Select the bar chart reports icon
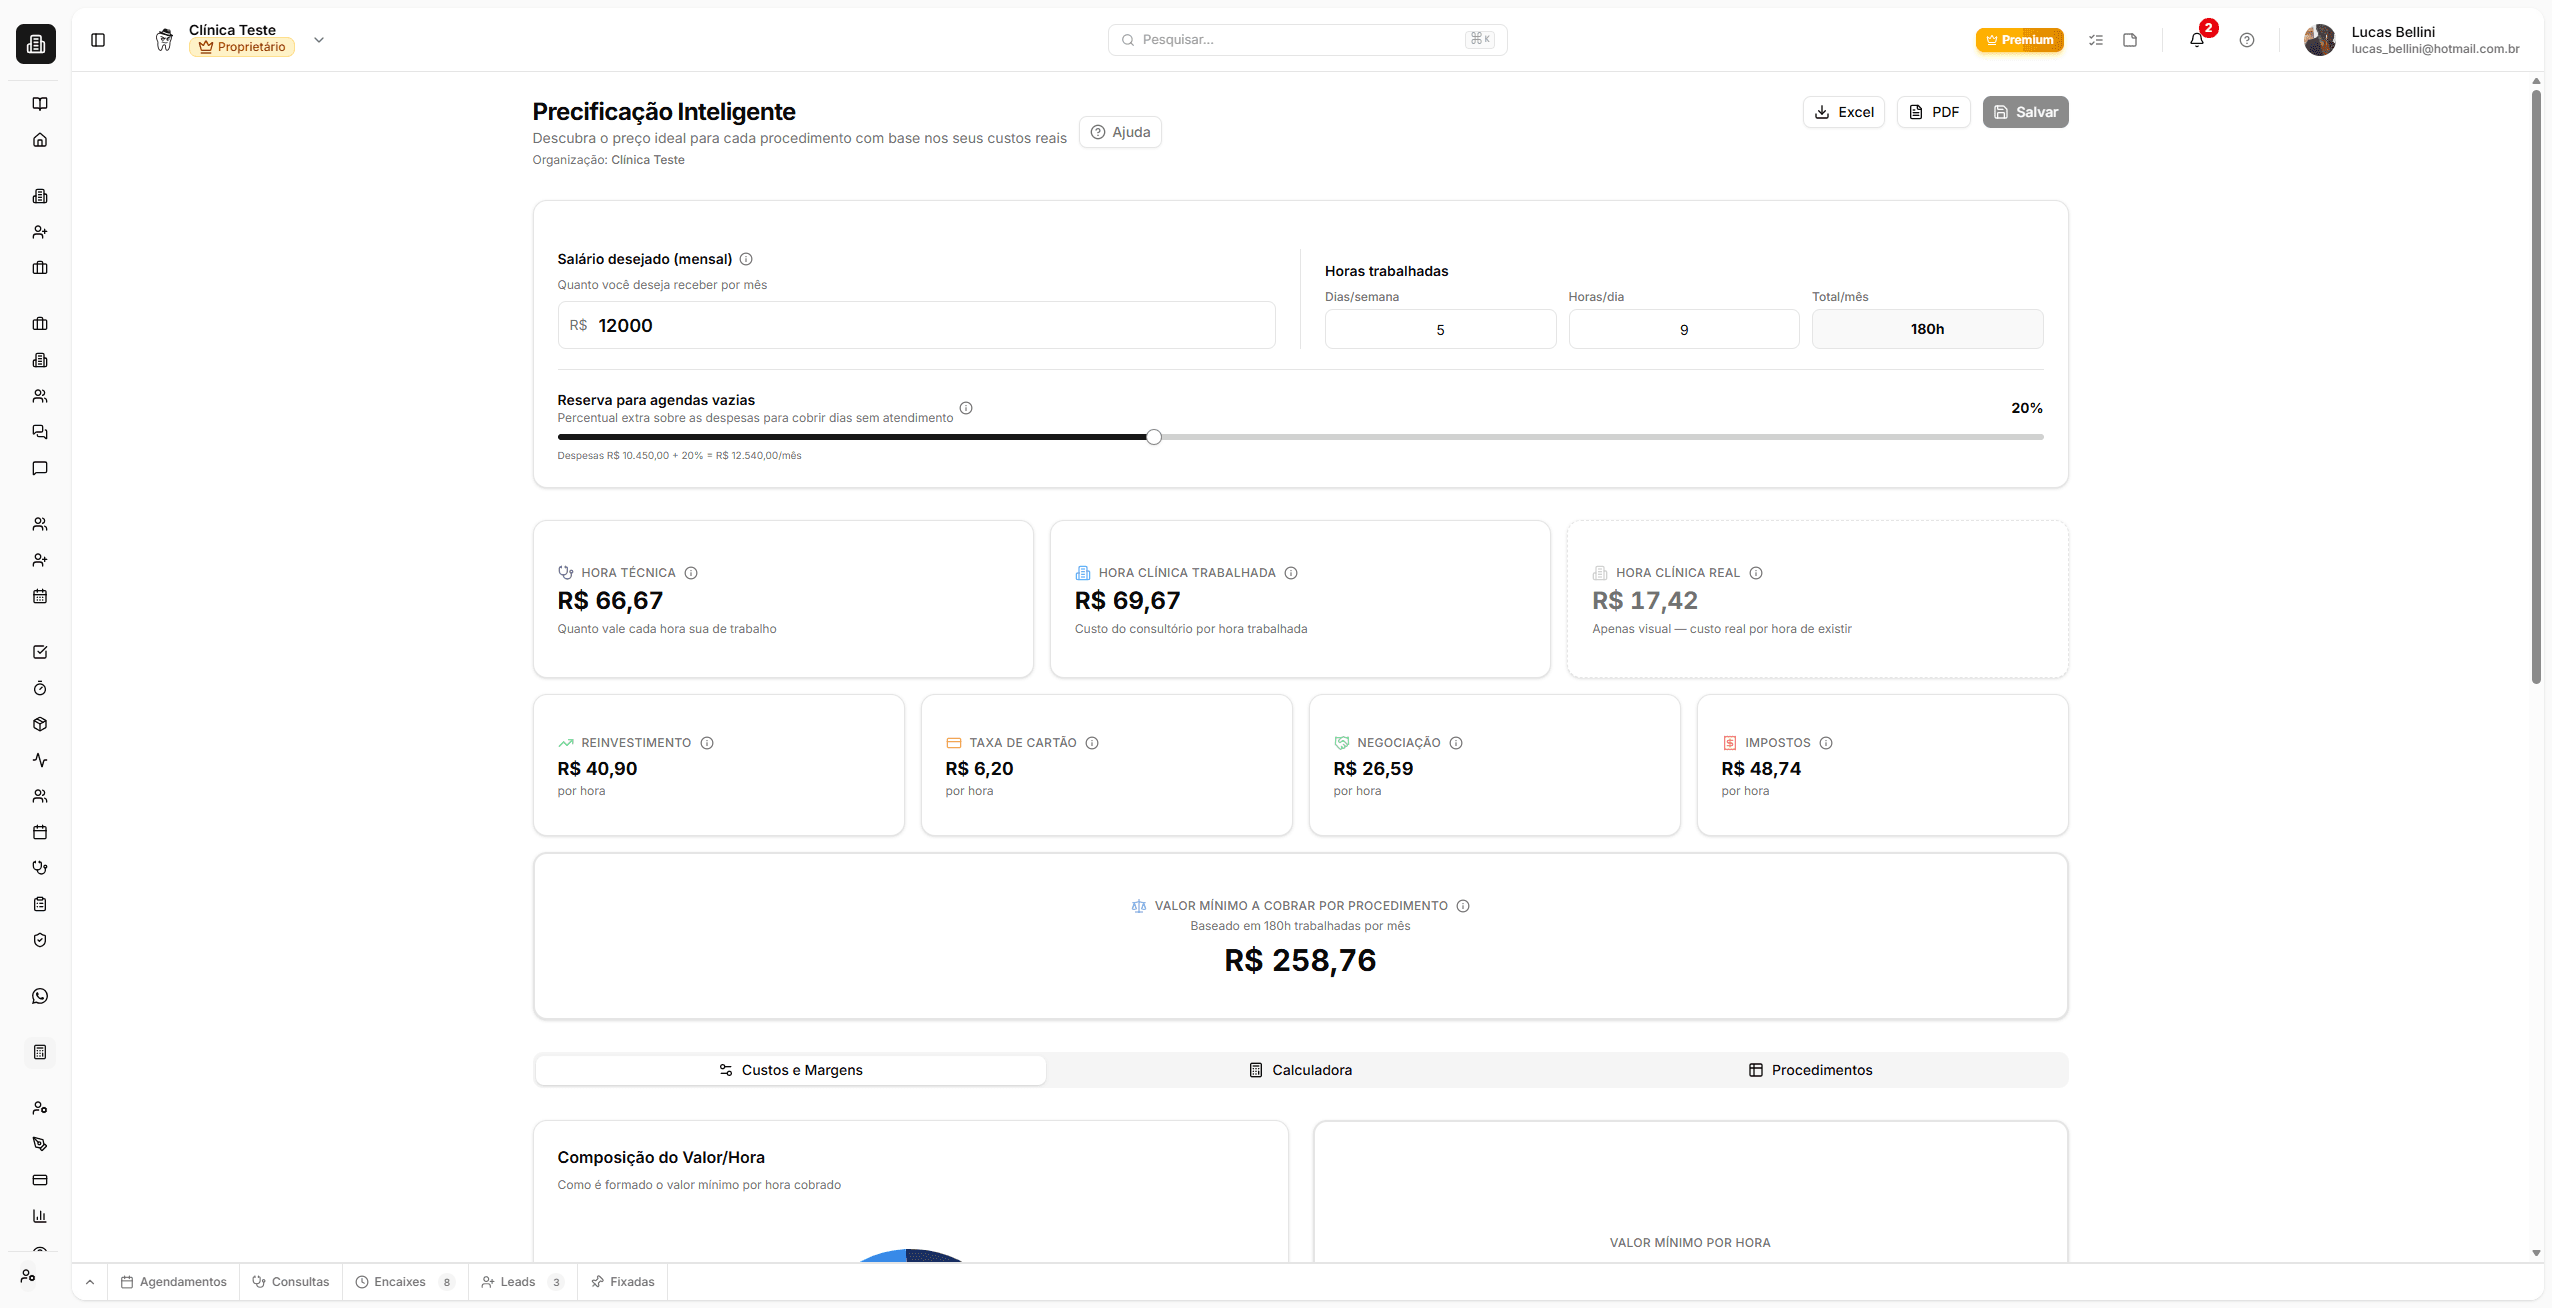2552x1308 pixels. [x=39, y=1215]
